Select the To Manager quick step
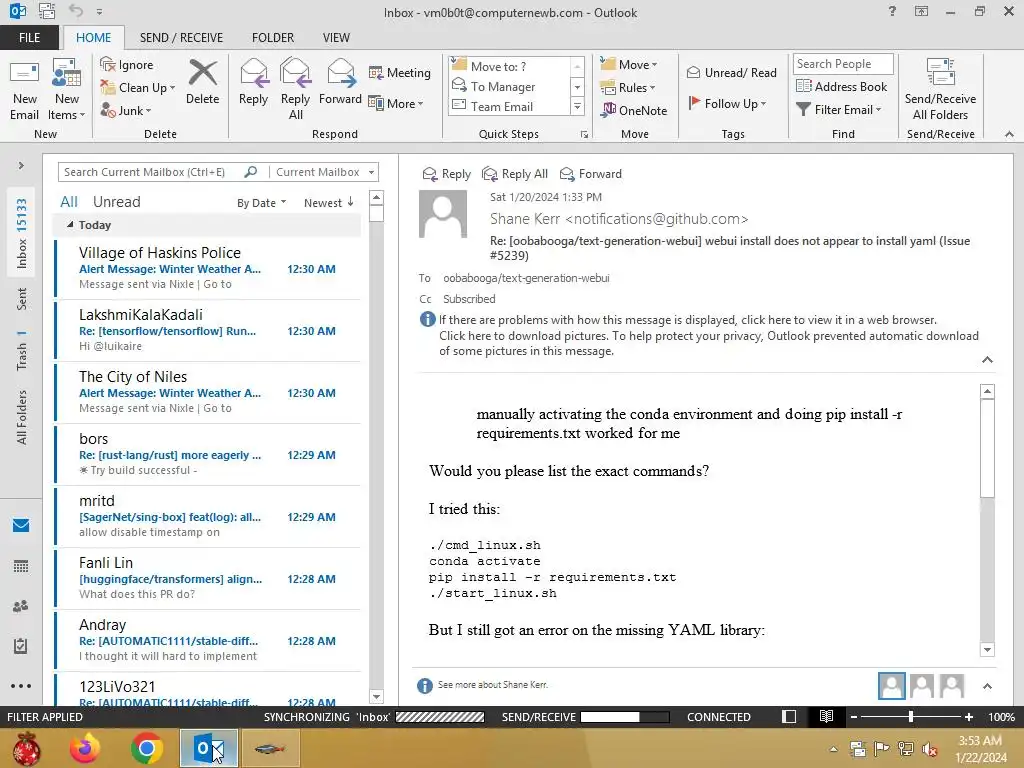Viewport: 1024px width, 768px height. (x=509, y=86)
